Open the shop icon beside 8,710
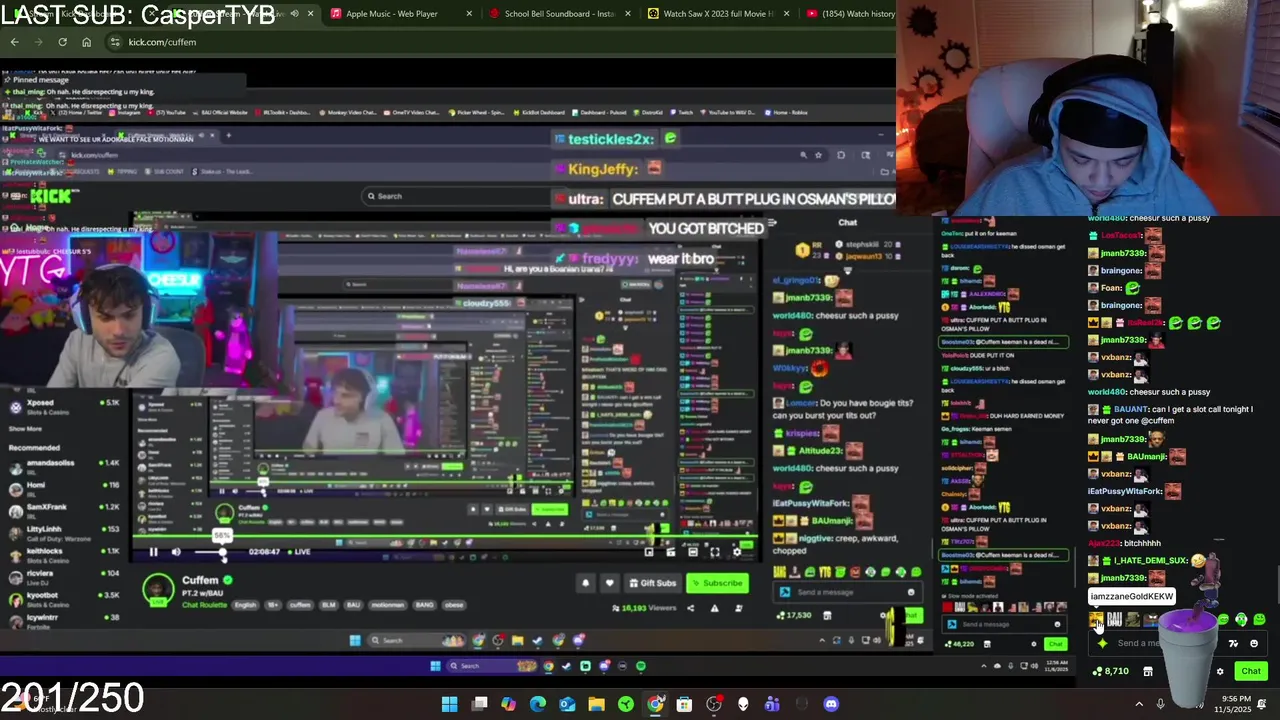1280x720 pixels. coord(1148,671)
